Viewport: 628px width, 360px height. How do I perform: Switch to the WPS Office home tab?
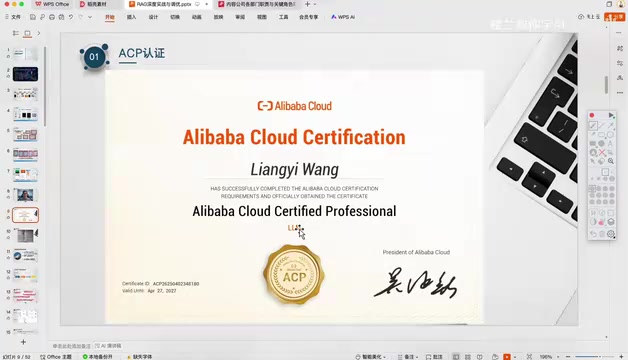pyautogui.click(x=52, y=4)
